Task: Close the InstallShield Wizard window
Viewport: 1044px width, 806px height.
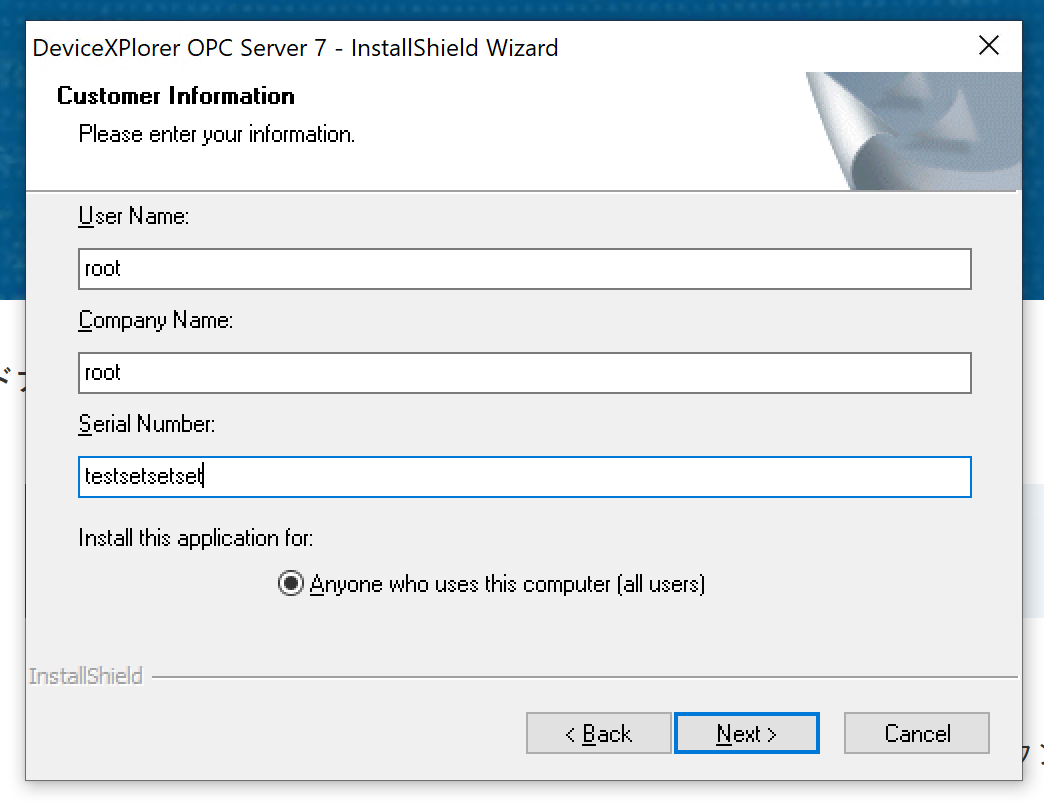Action: point(989,45)
